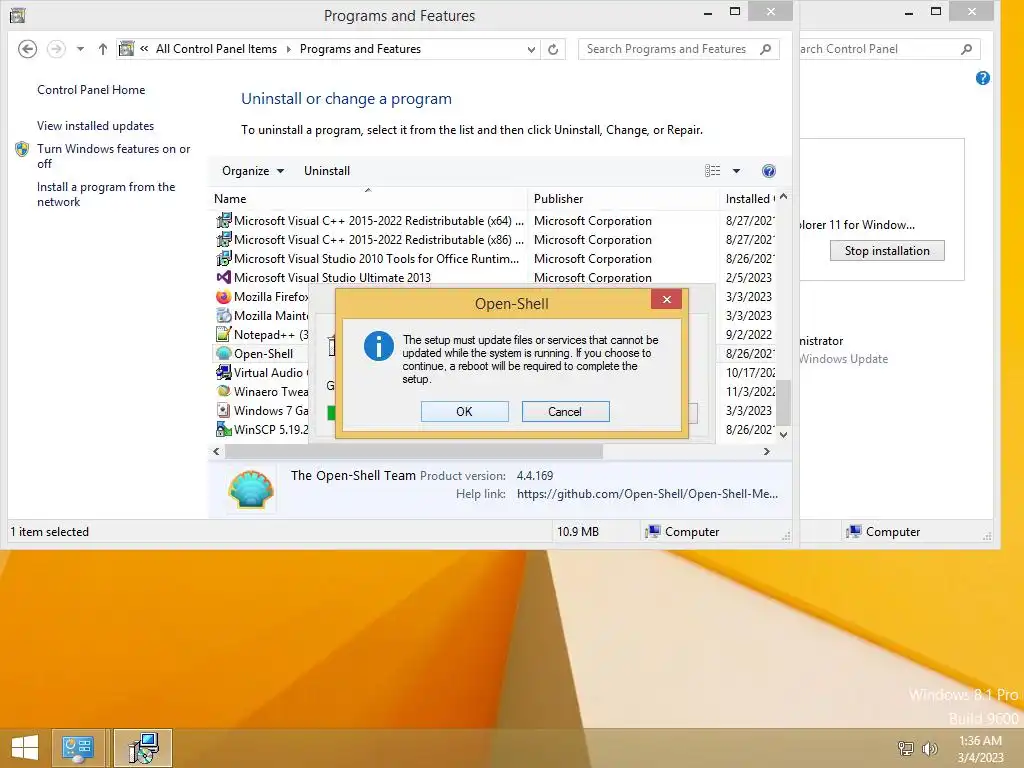Open View installed updates
The image size is (1024, 768).
click(x=95, y=125)
